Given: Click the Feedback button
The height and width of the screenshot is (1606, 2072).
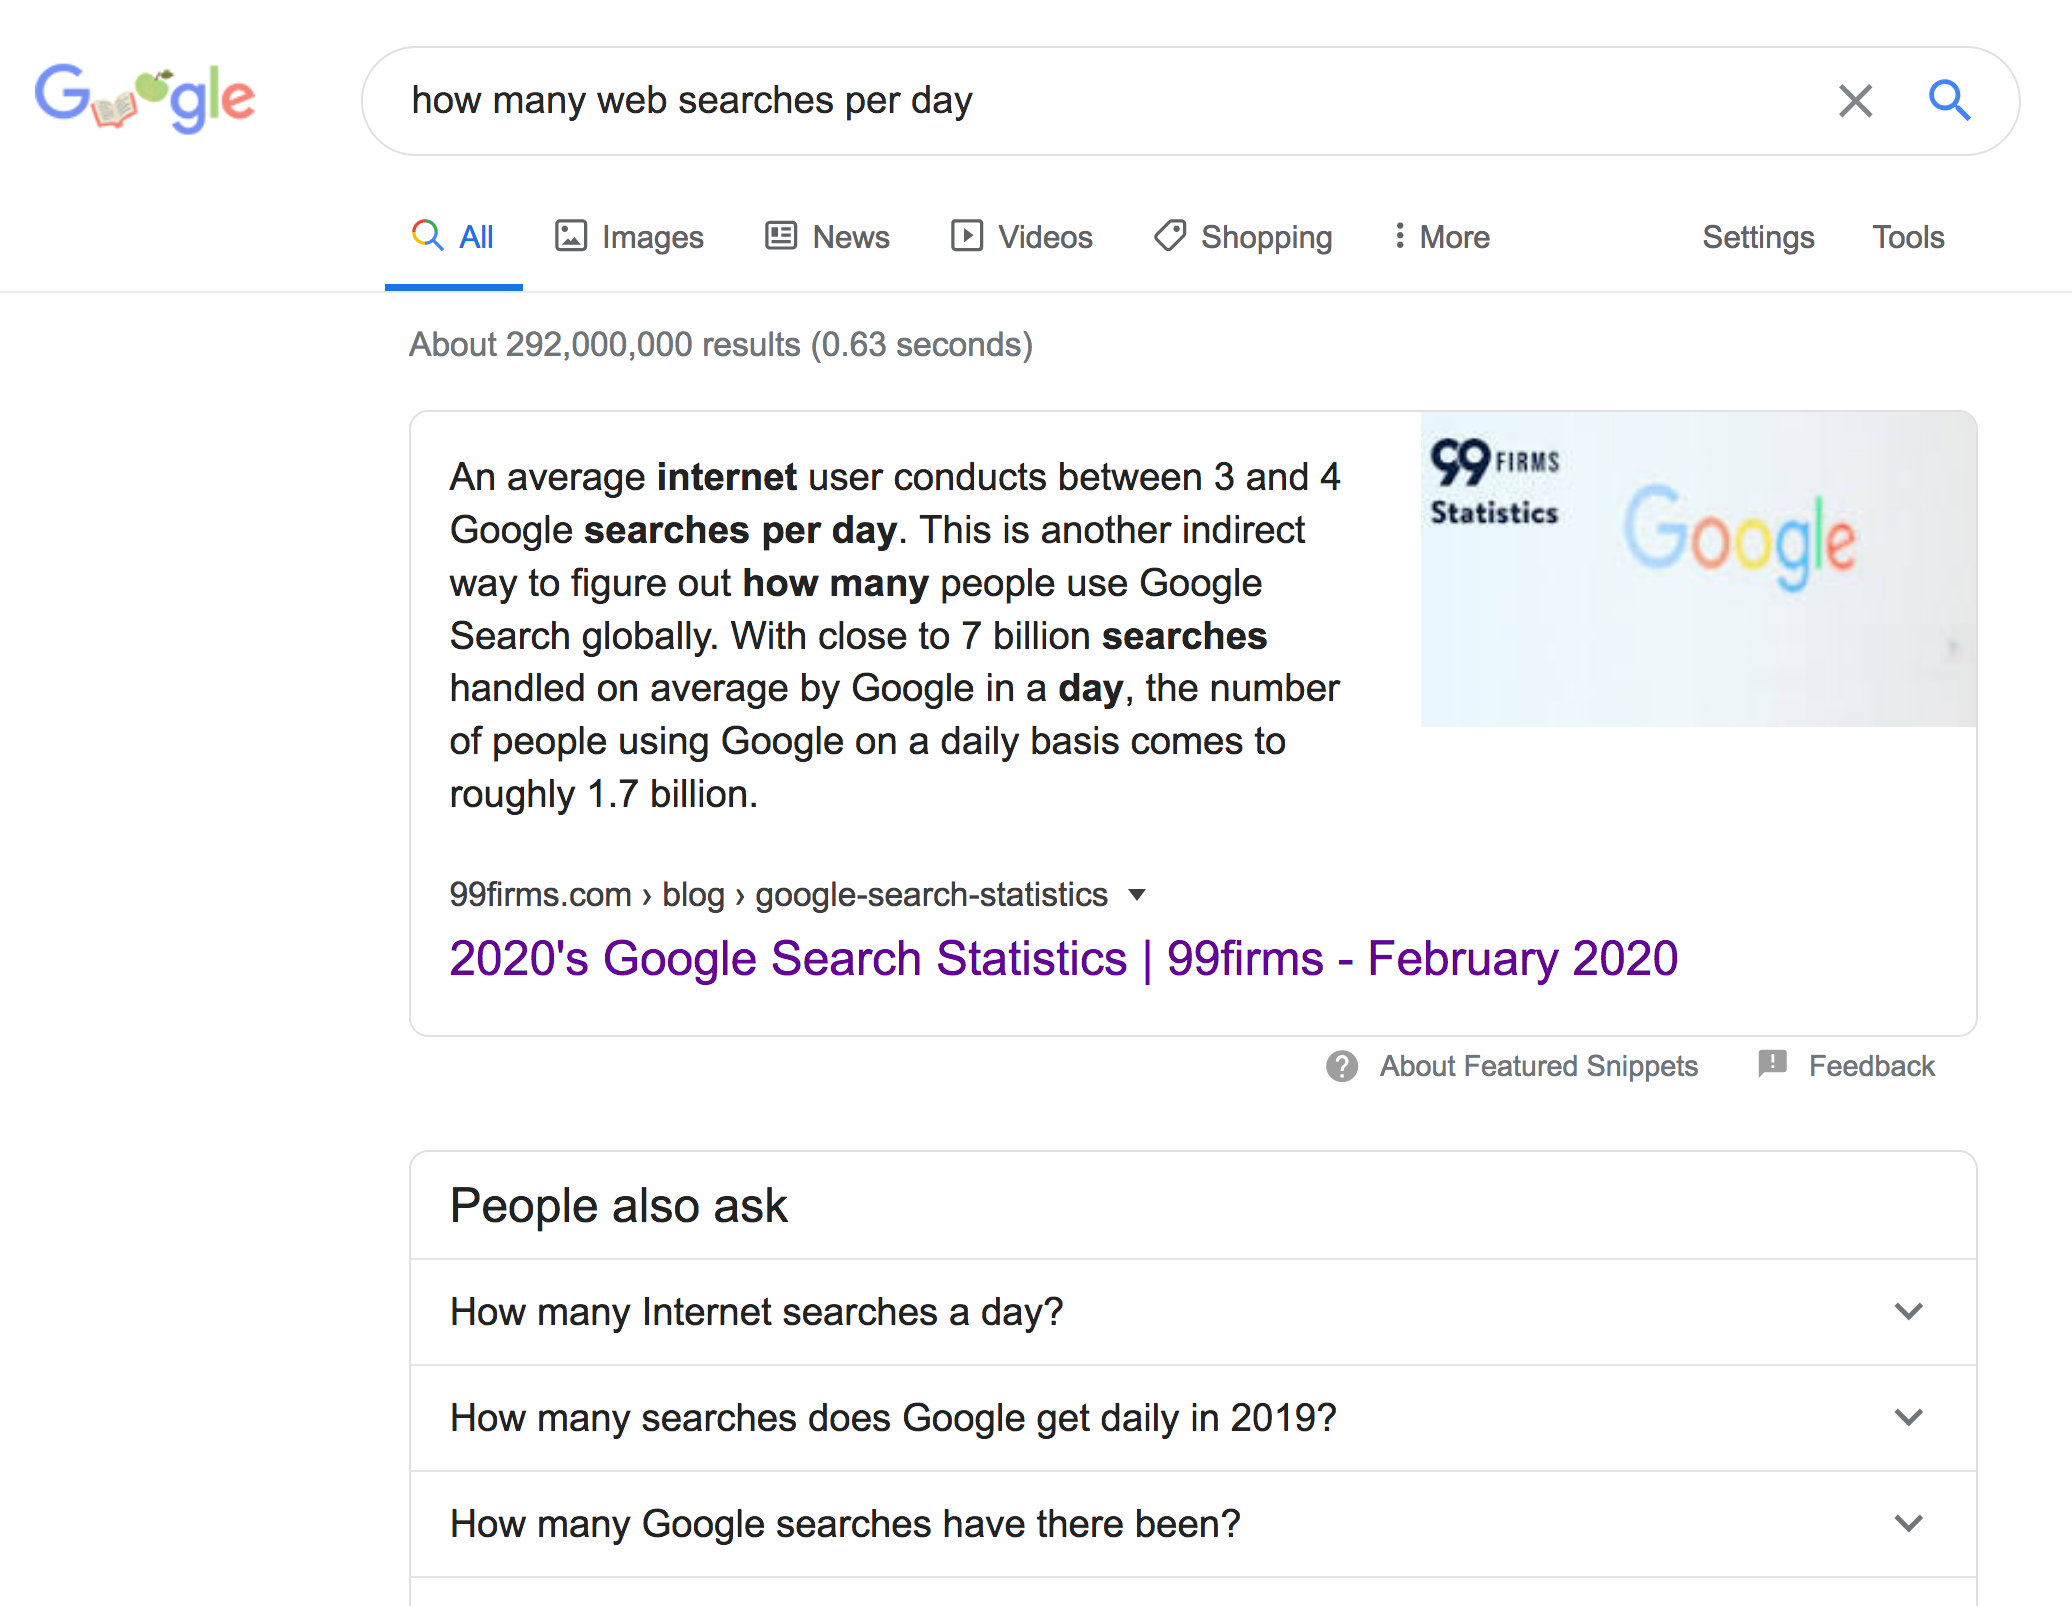Looking at the screenshot, I should (x=1872, y=1065).
